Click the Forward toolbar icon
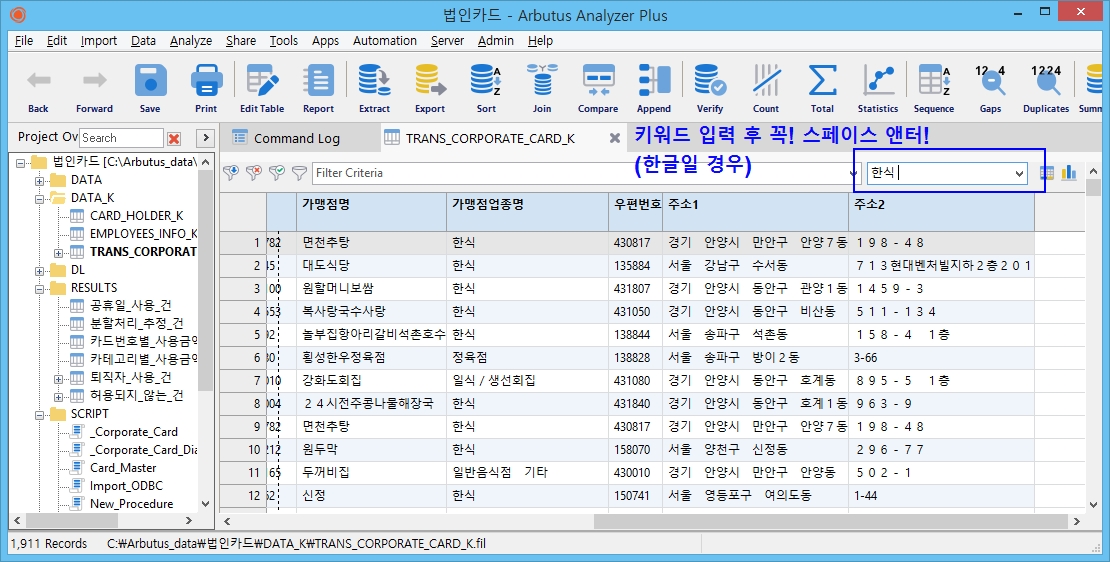 click(94, 86)
